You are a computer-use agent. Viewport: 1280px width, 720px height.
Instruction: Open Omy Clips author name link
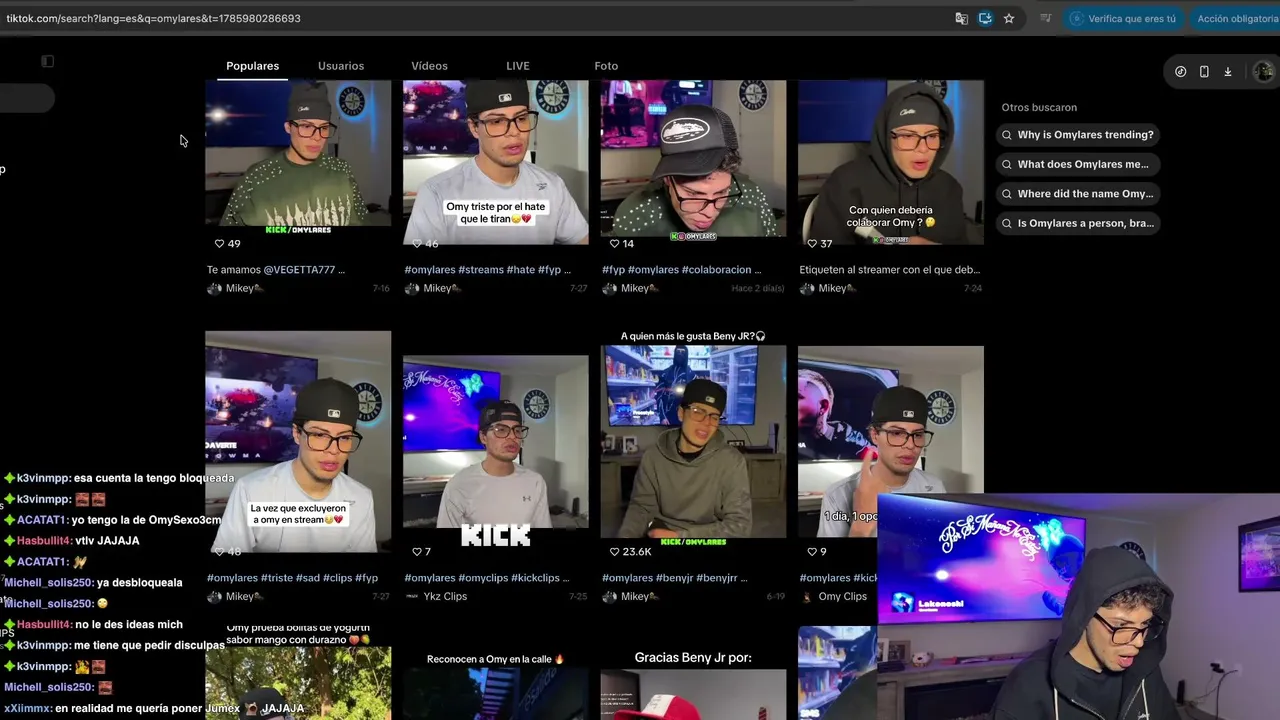[843, 597]
